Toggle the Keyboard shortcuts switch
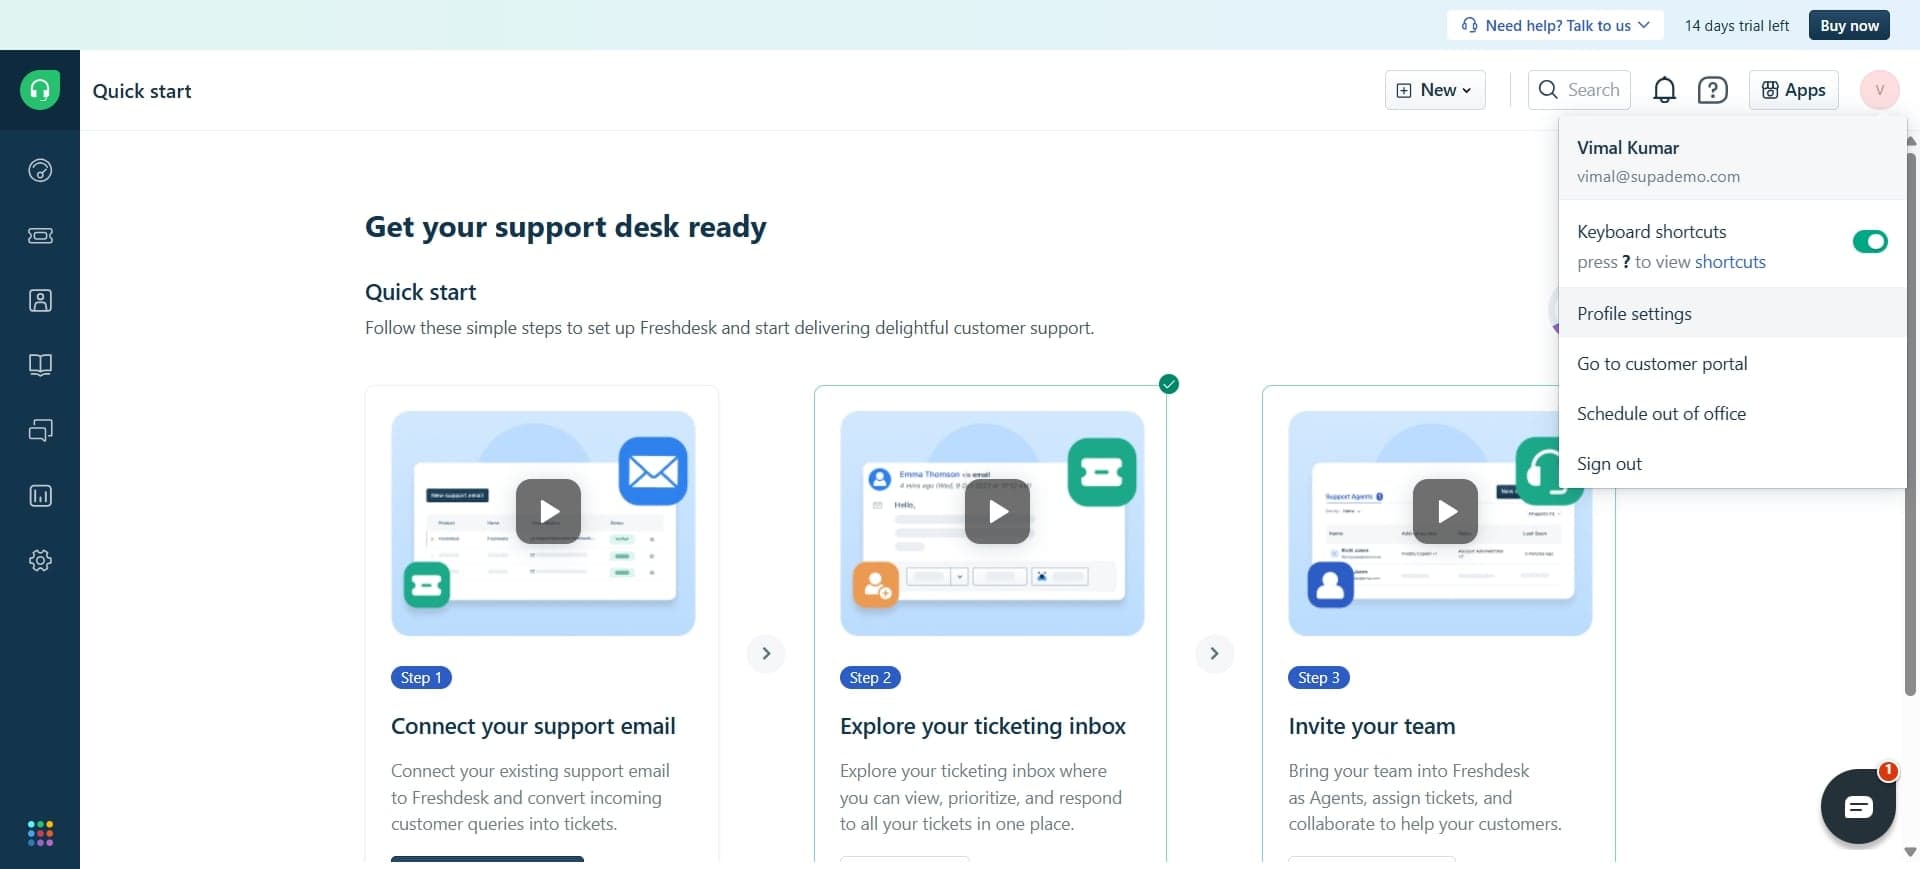1920x869 pixels. pyautogui.click(x=1870, y=241)
